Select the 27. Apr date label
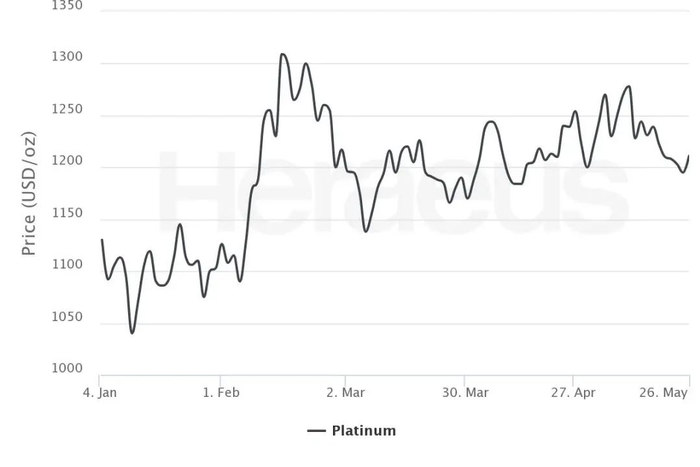700x467 pixels. coord(573,393)
